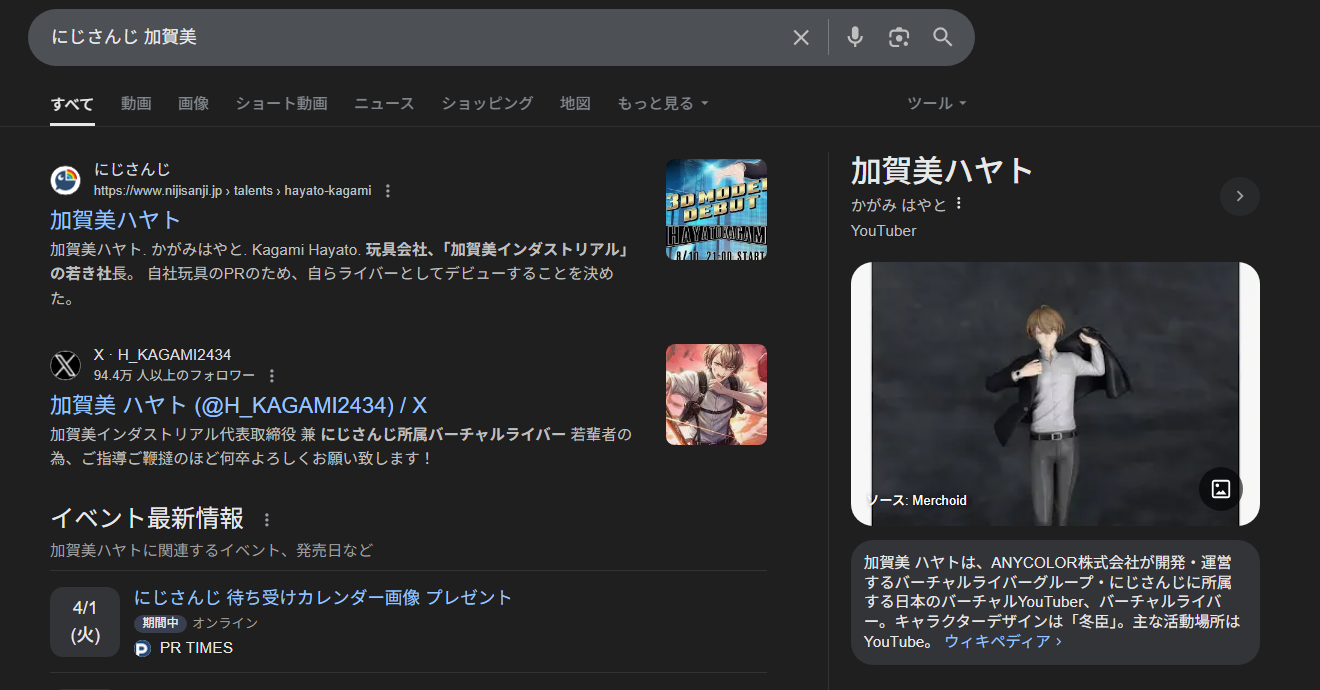Click the にじさんじ site name above the URL
This screenshot has height=690, width=1320.
tap(132, 170)
